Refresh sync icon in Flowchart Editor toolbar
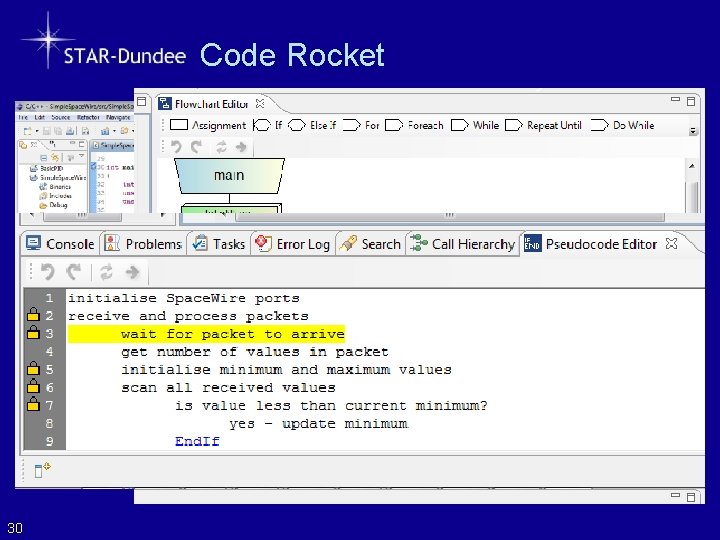This screenshot has height=540, width=720. 221,147
